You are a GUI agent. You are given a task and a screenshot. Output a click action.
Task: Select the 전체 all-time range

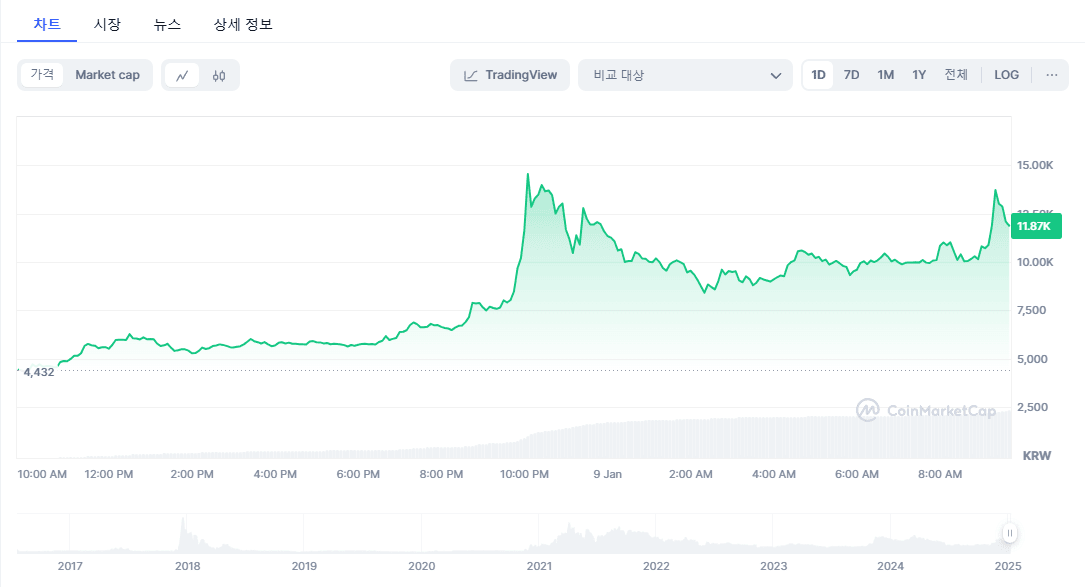point(956,75)
